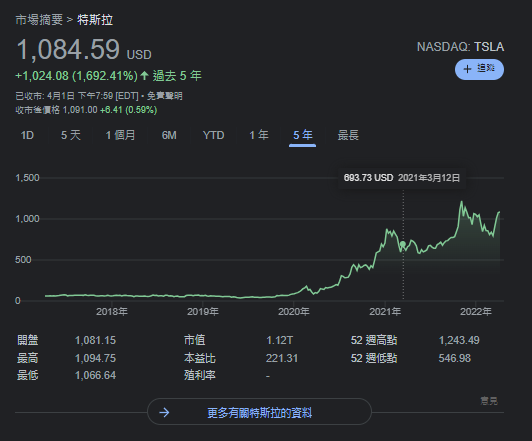
Task: Select the 1 年 range tab
Action: [x=259, y=135]
